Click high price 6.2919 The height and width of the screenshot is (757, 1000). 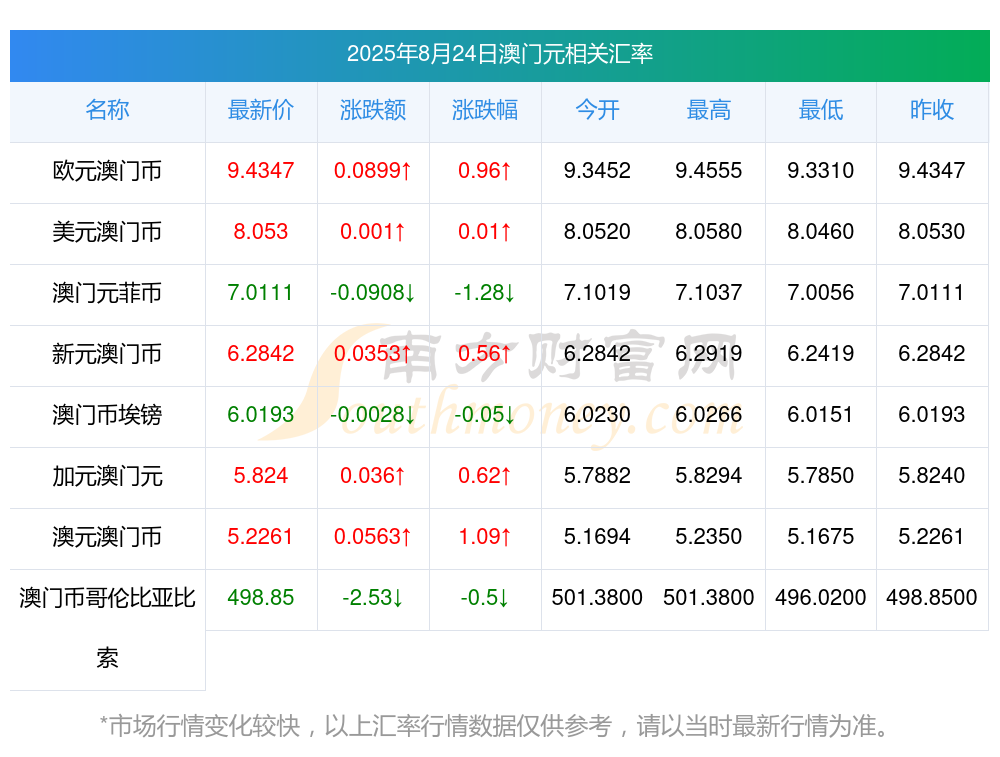709,353
